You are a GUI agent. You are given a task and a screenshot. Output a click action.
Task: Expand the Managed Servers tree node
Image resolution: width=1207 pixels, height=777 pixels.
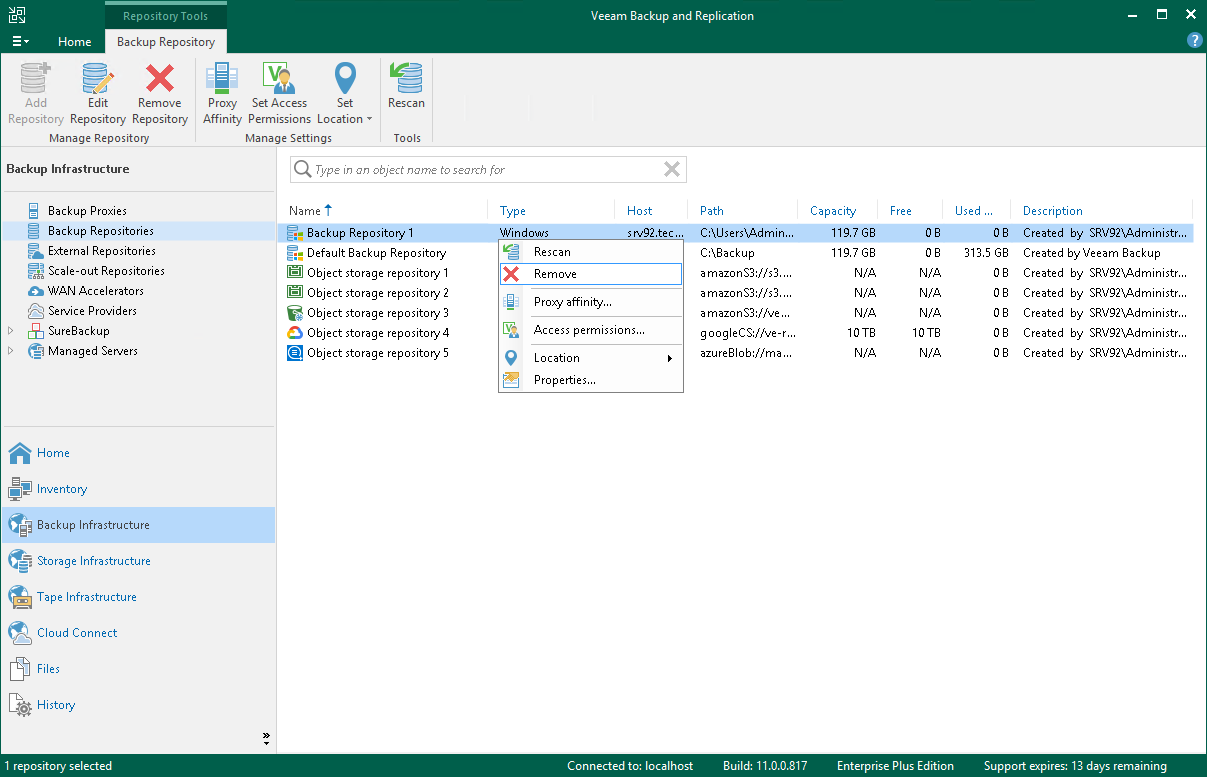(x=11, y=351)
